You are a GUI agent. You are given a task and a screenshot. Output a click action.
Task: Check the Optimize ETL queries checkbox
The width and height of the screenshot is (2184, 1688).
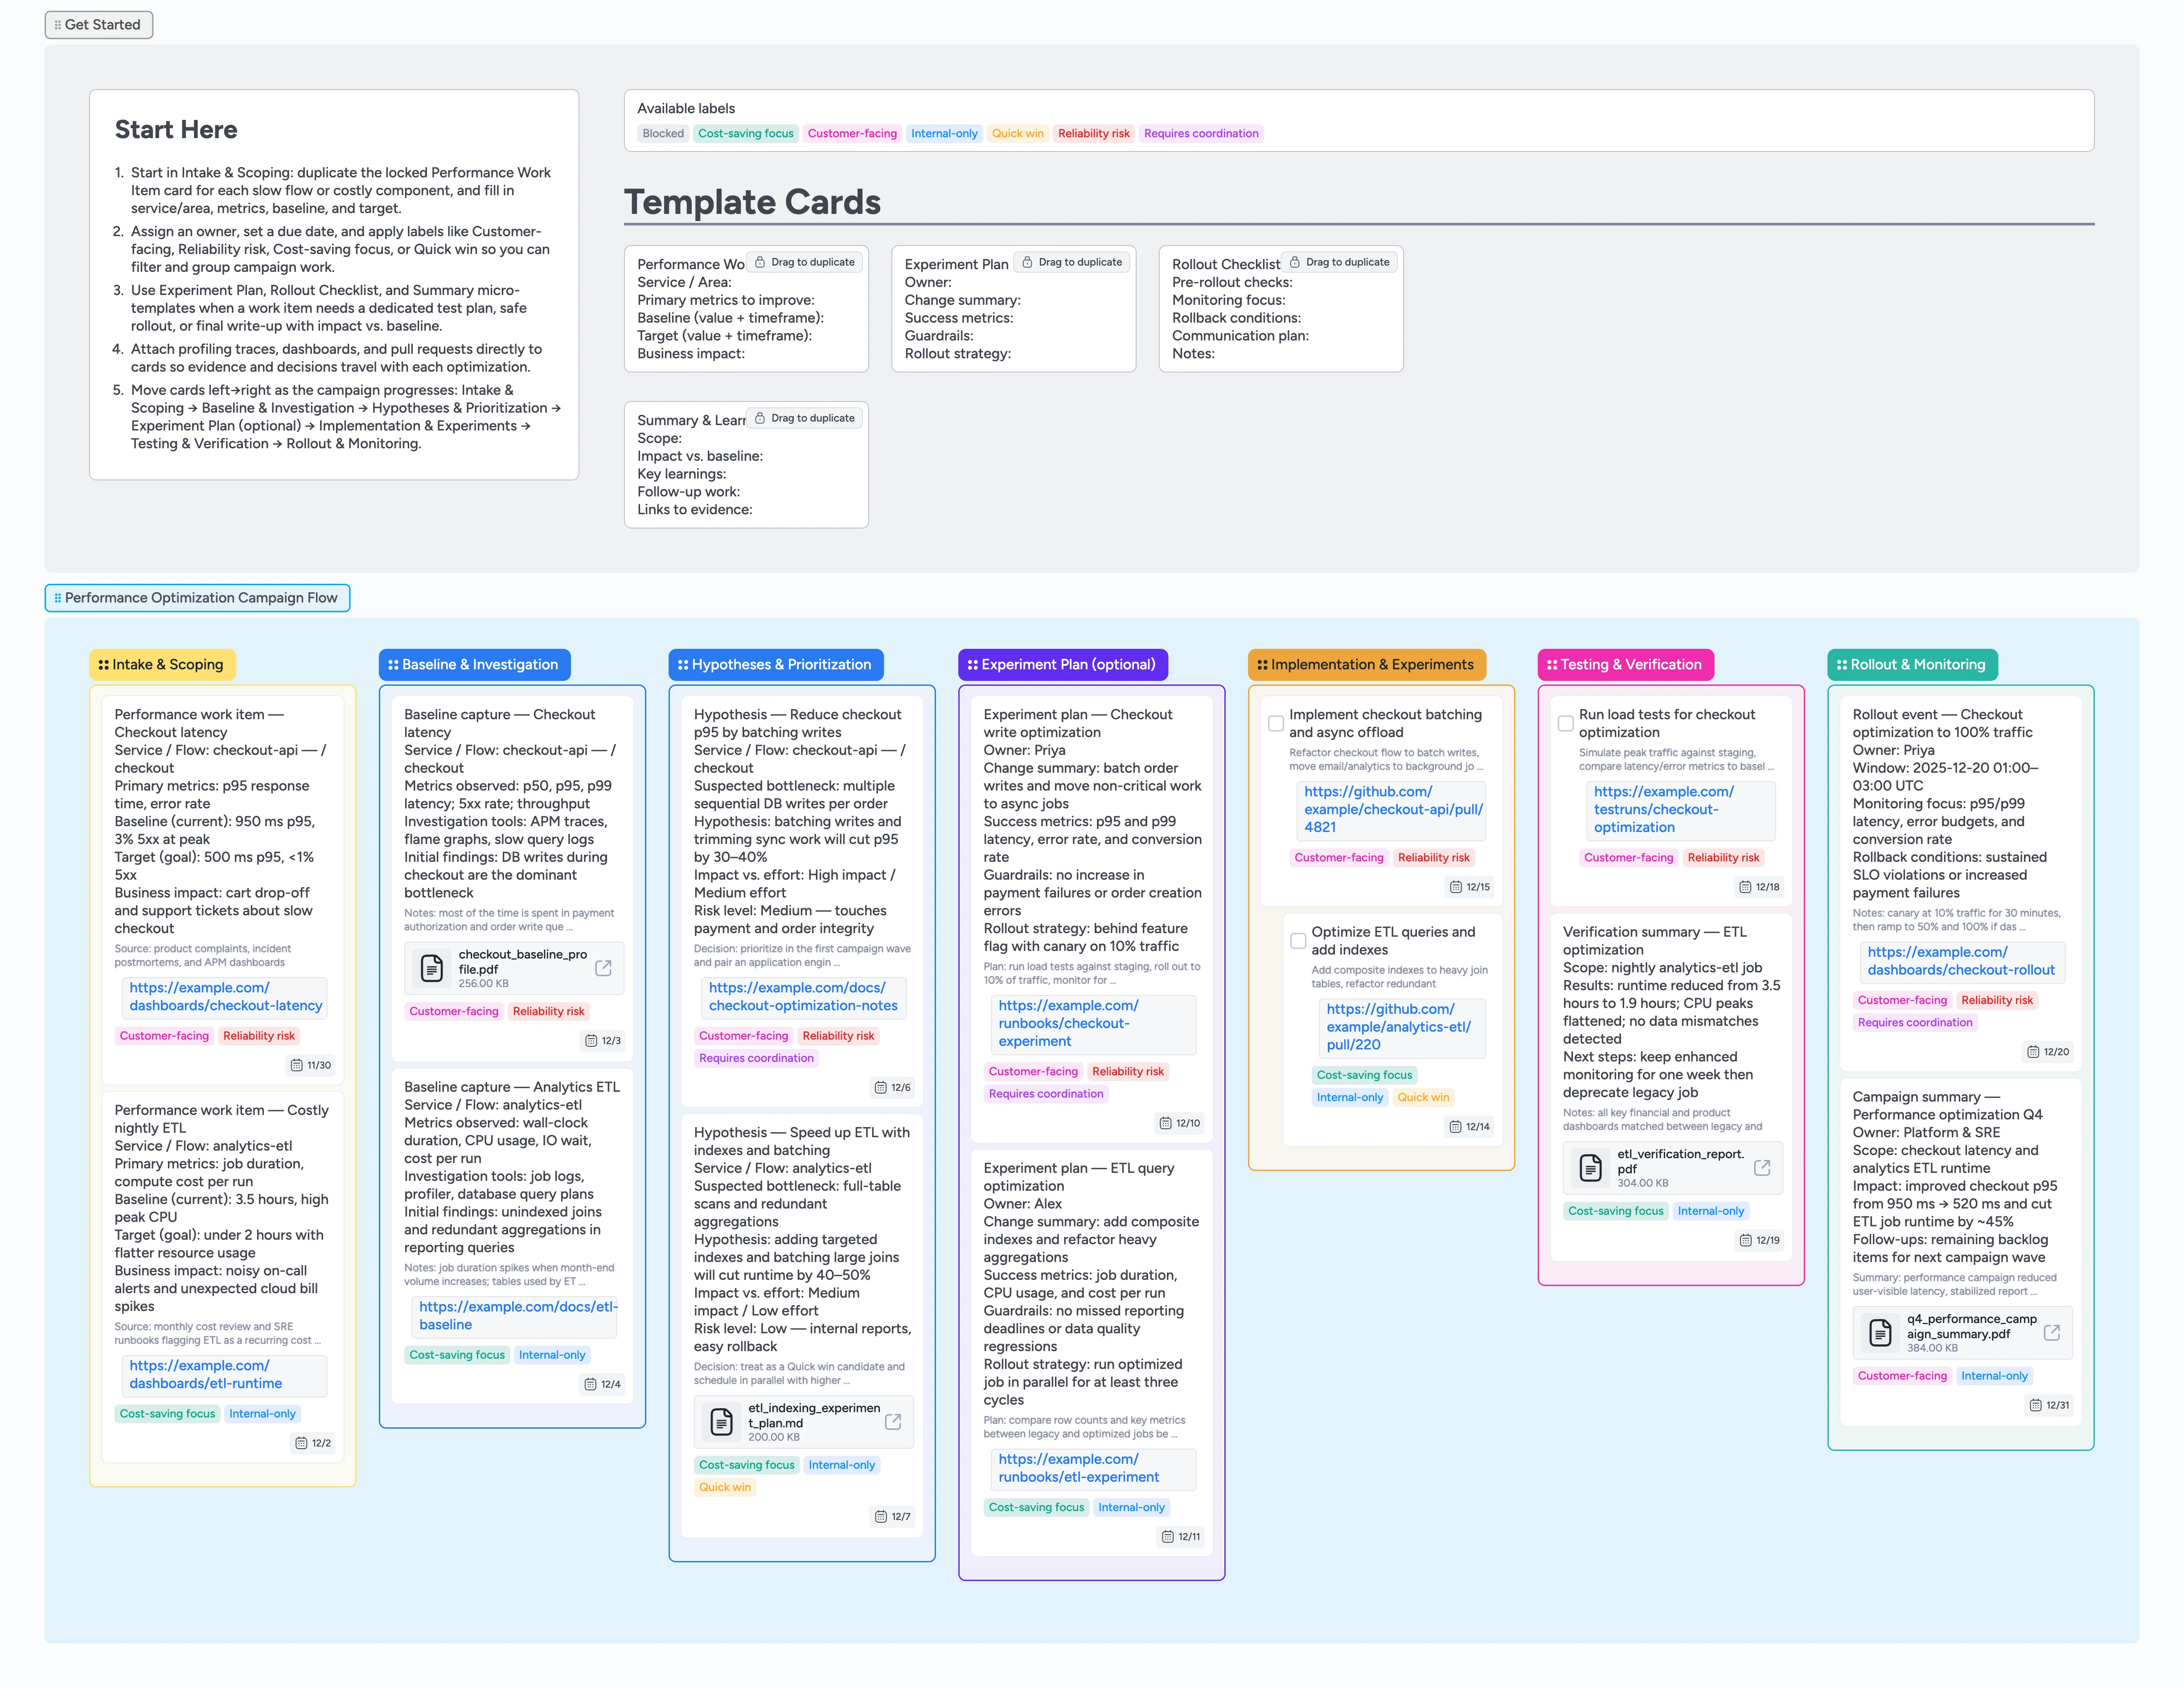coord(1298,940)
